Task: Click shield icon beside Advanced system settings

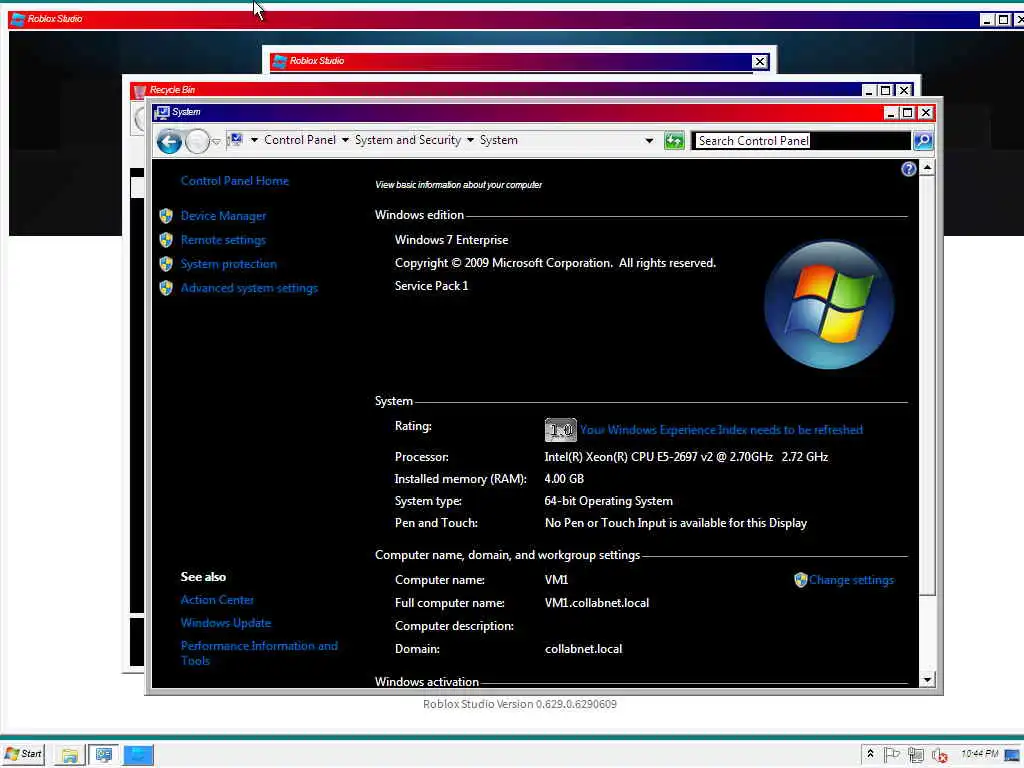Action: [x=166, y=288]
